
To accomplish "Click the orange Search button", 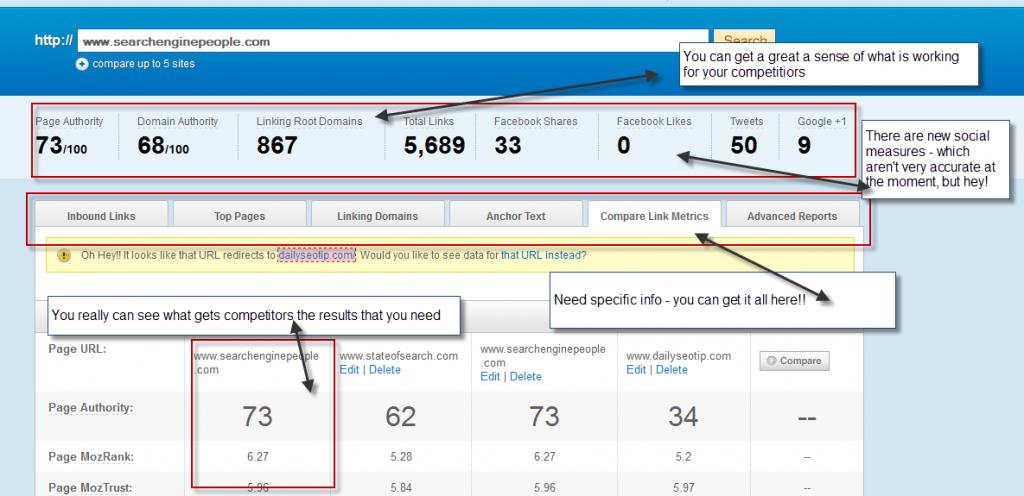I will coord(744,37).
